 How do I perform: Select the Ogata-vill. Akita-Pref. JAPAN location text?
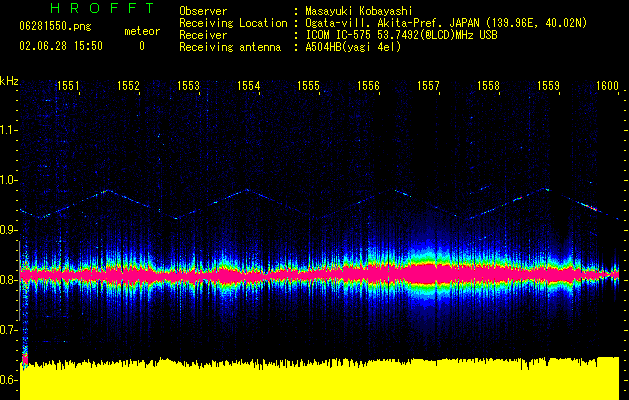pyautogui.click(x=446, y=23)
